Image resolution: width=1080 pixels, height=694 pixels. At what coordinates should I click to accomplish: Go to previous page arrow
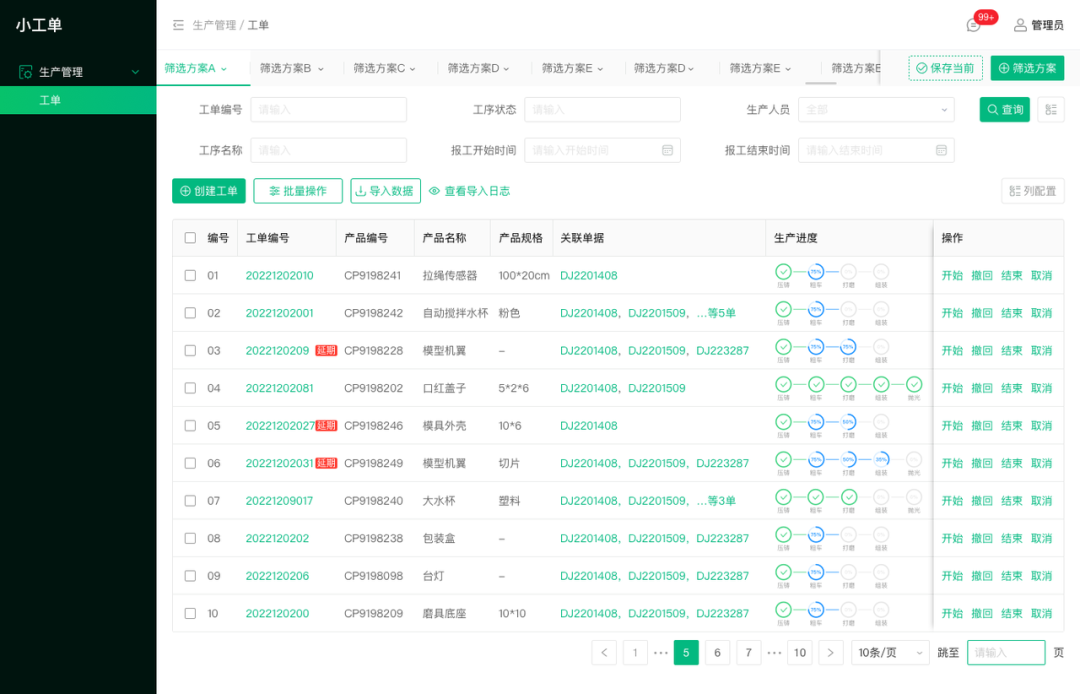[x=604, y=653]
